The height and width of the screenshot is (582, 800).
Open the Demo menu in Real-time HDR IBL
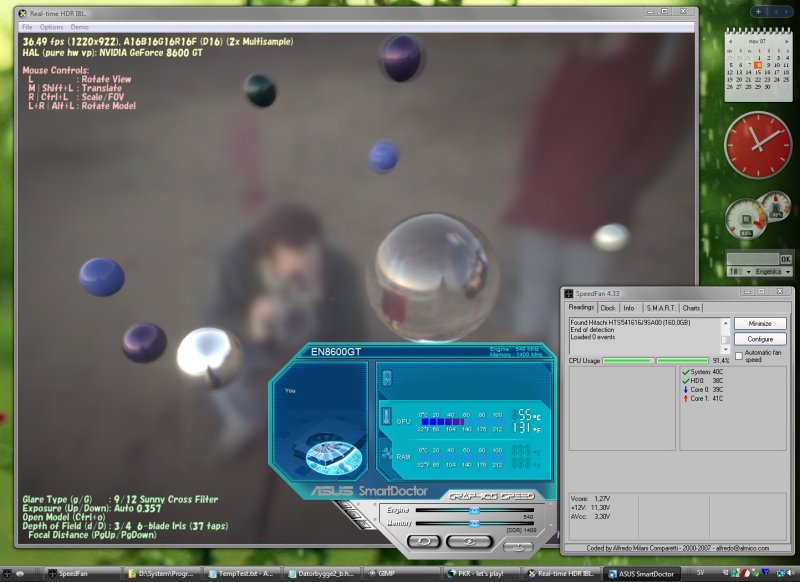tap(80, 27)
